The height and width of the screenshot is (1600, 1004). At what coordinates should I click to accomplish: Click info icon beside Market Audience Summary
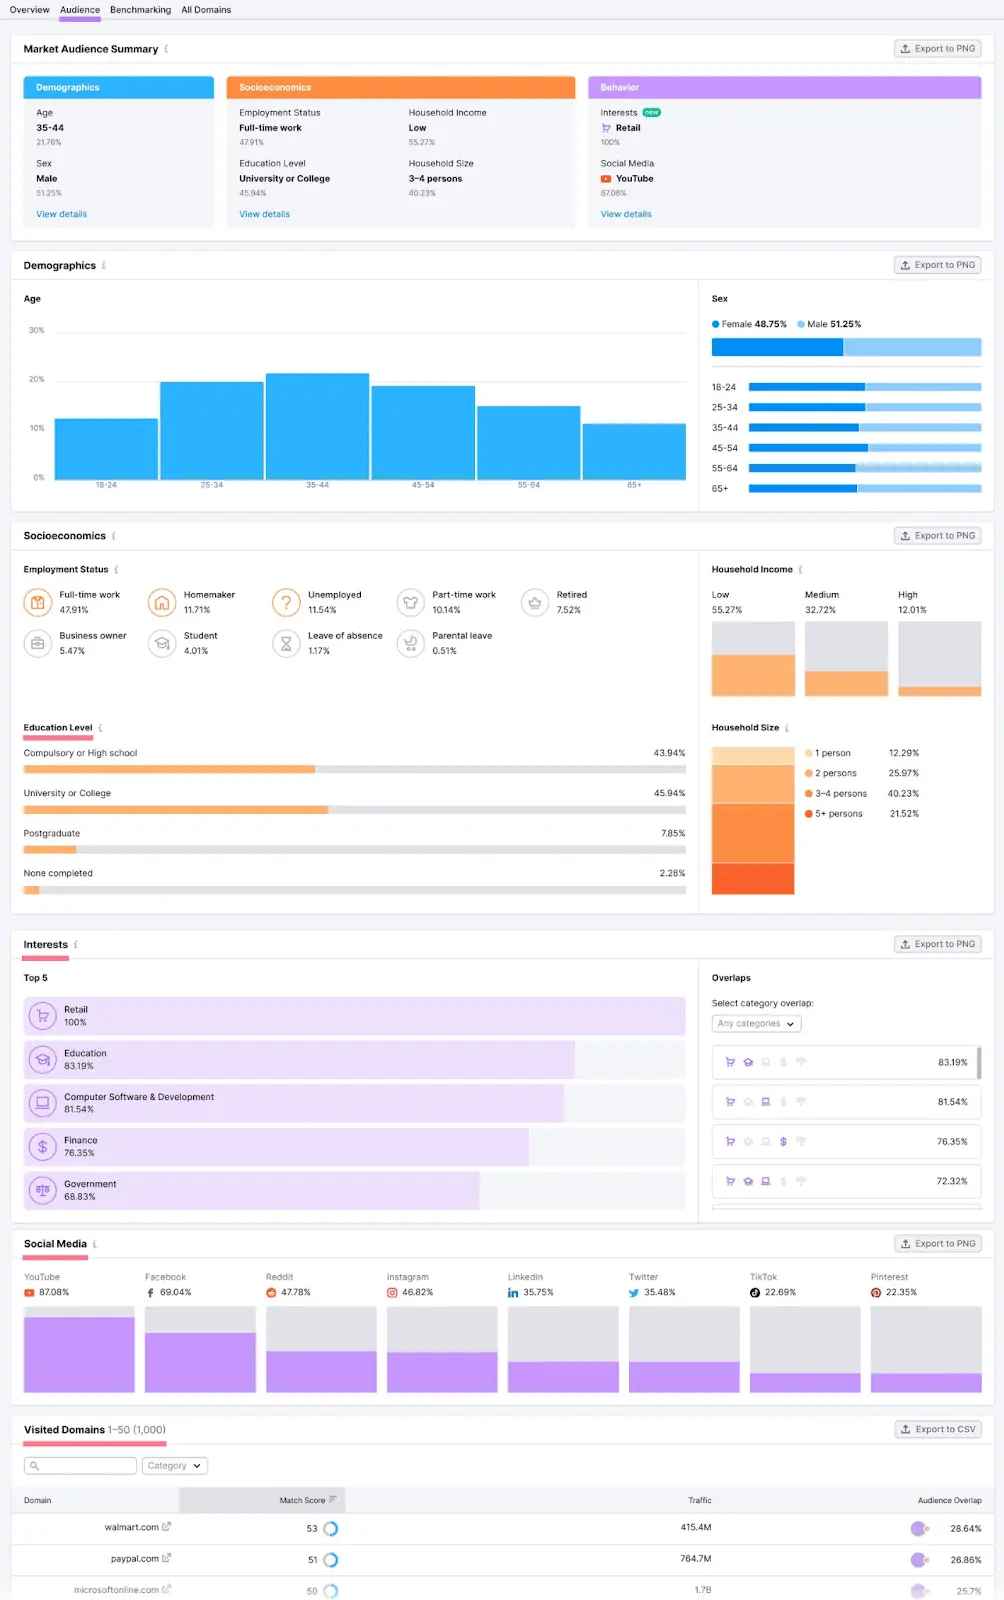click(166, 49)
